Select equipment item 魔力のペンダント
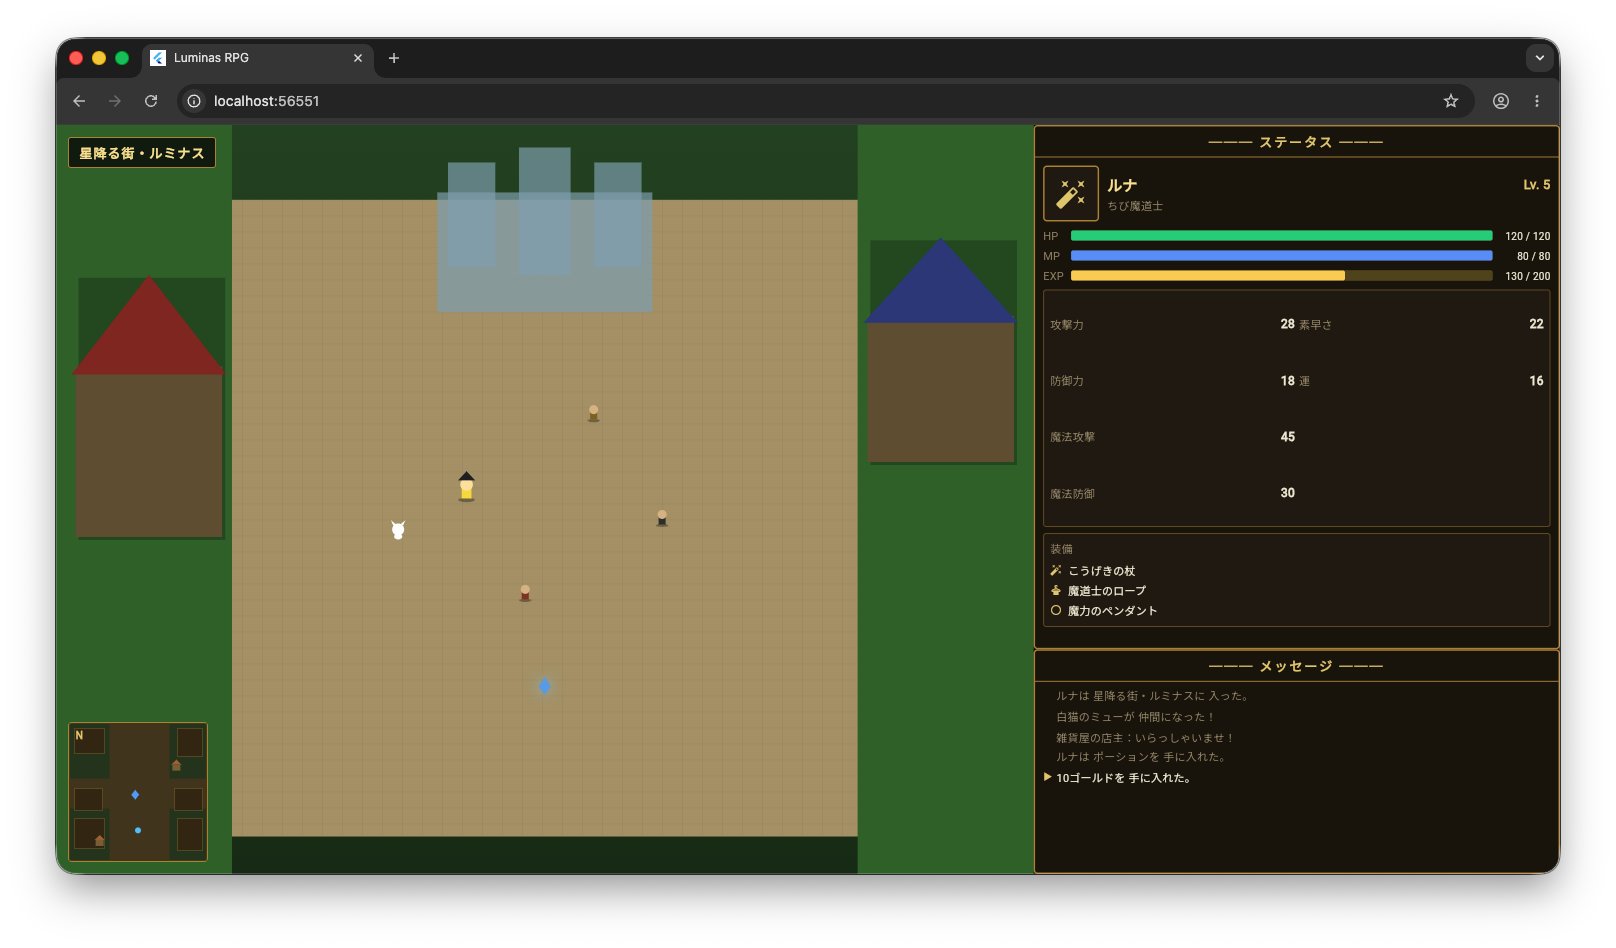Viewport: 1616px width, 948px height. point(1112,611)
